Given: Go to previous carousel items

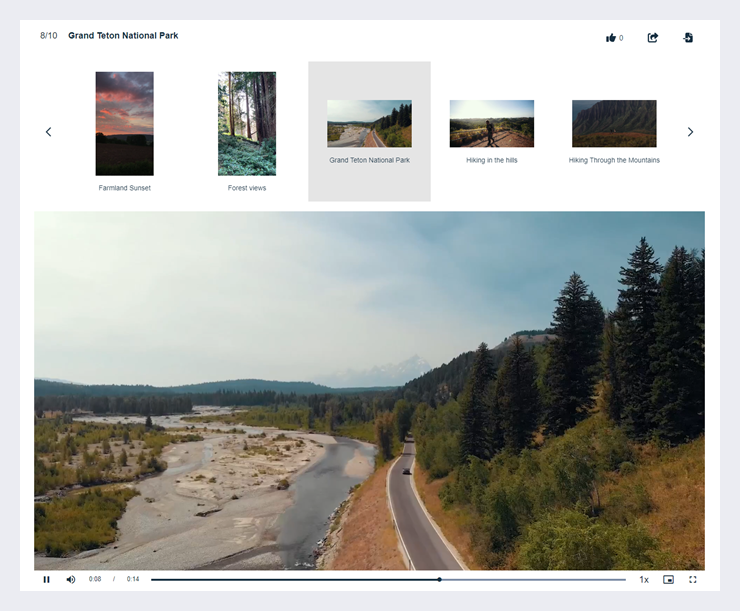Looking at the screenshot, I should click(48, 132).
